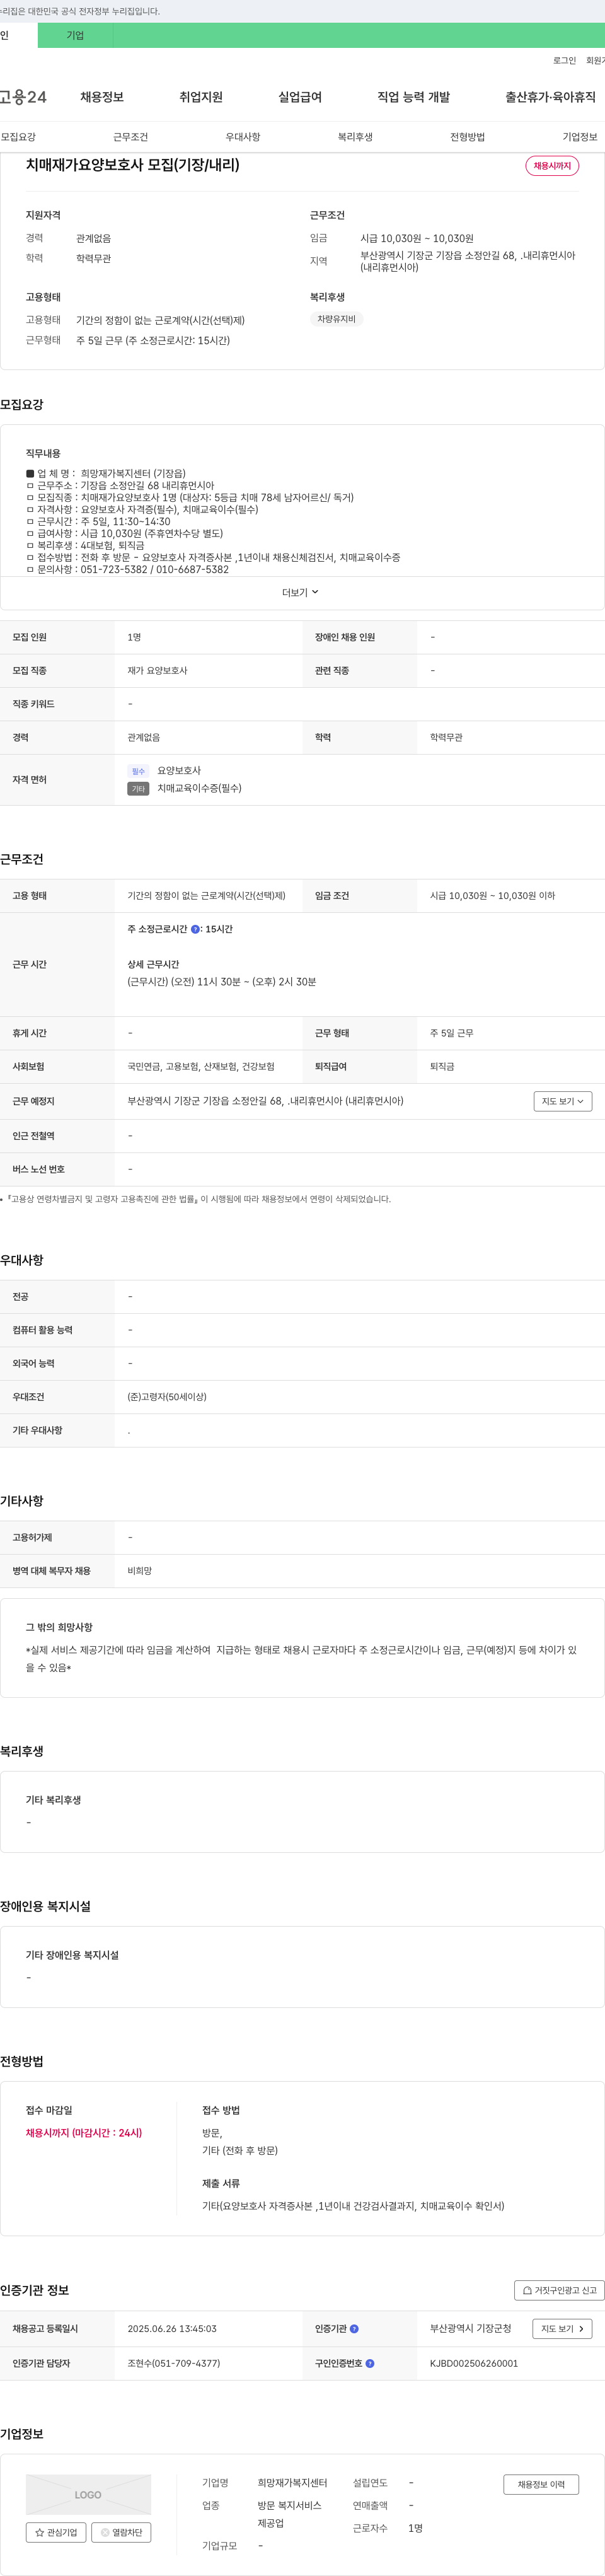Switch to the 기업 tab
This screenshot has width=605, height=2576.
click(x=75, y=35)
